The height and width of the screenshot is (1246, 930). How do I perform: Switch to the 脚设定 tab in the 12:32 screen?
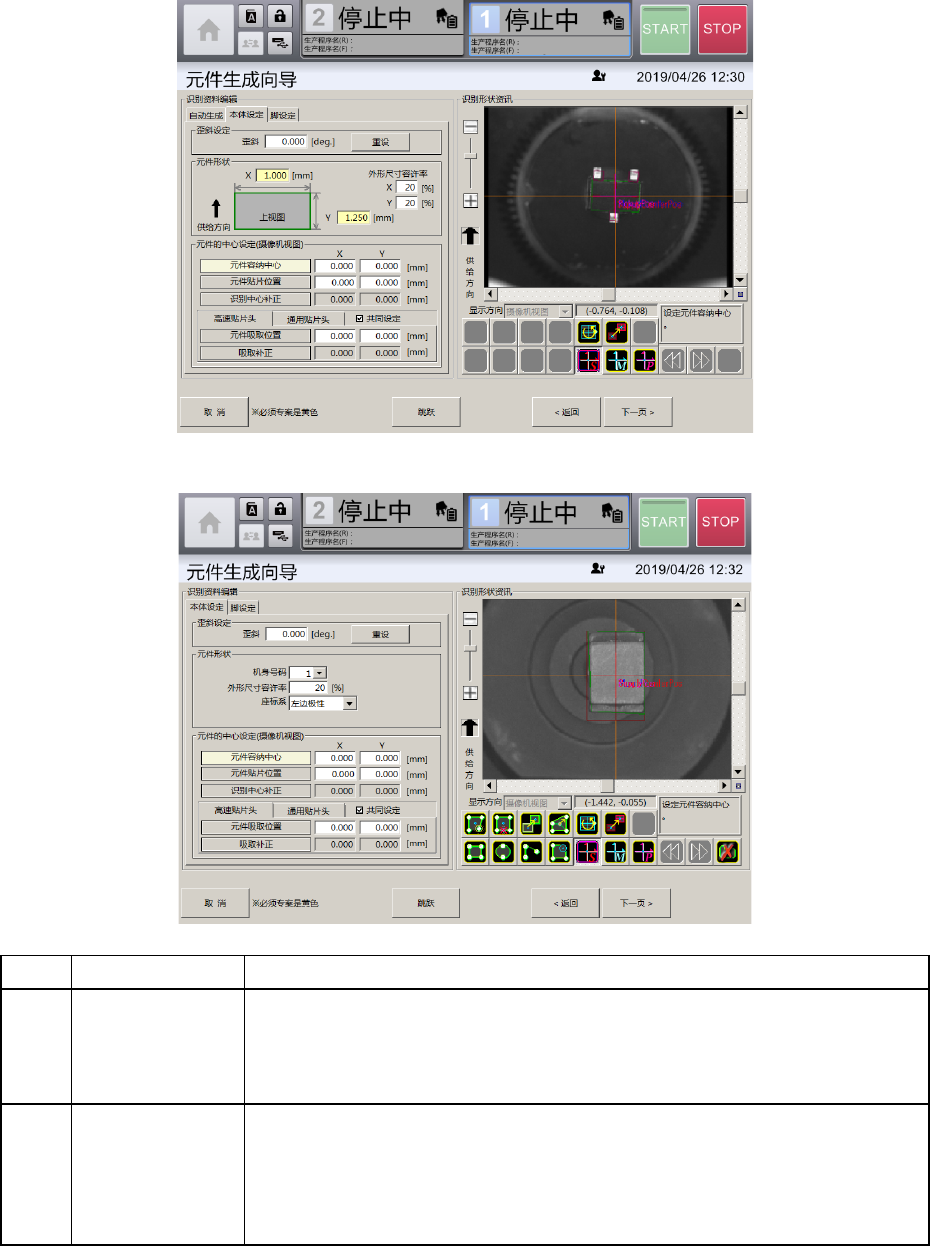(x=243, y=607)
